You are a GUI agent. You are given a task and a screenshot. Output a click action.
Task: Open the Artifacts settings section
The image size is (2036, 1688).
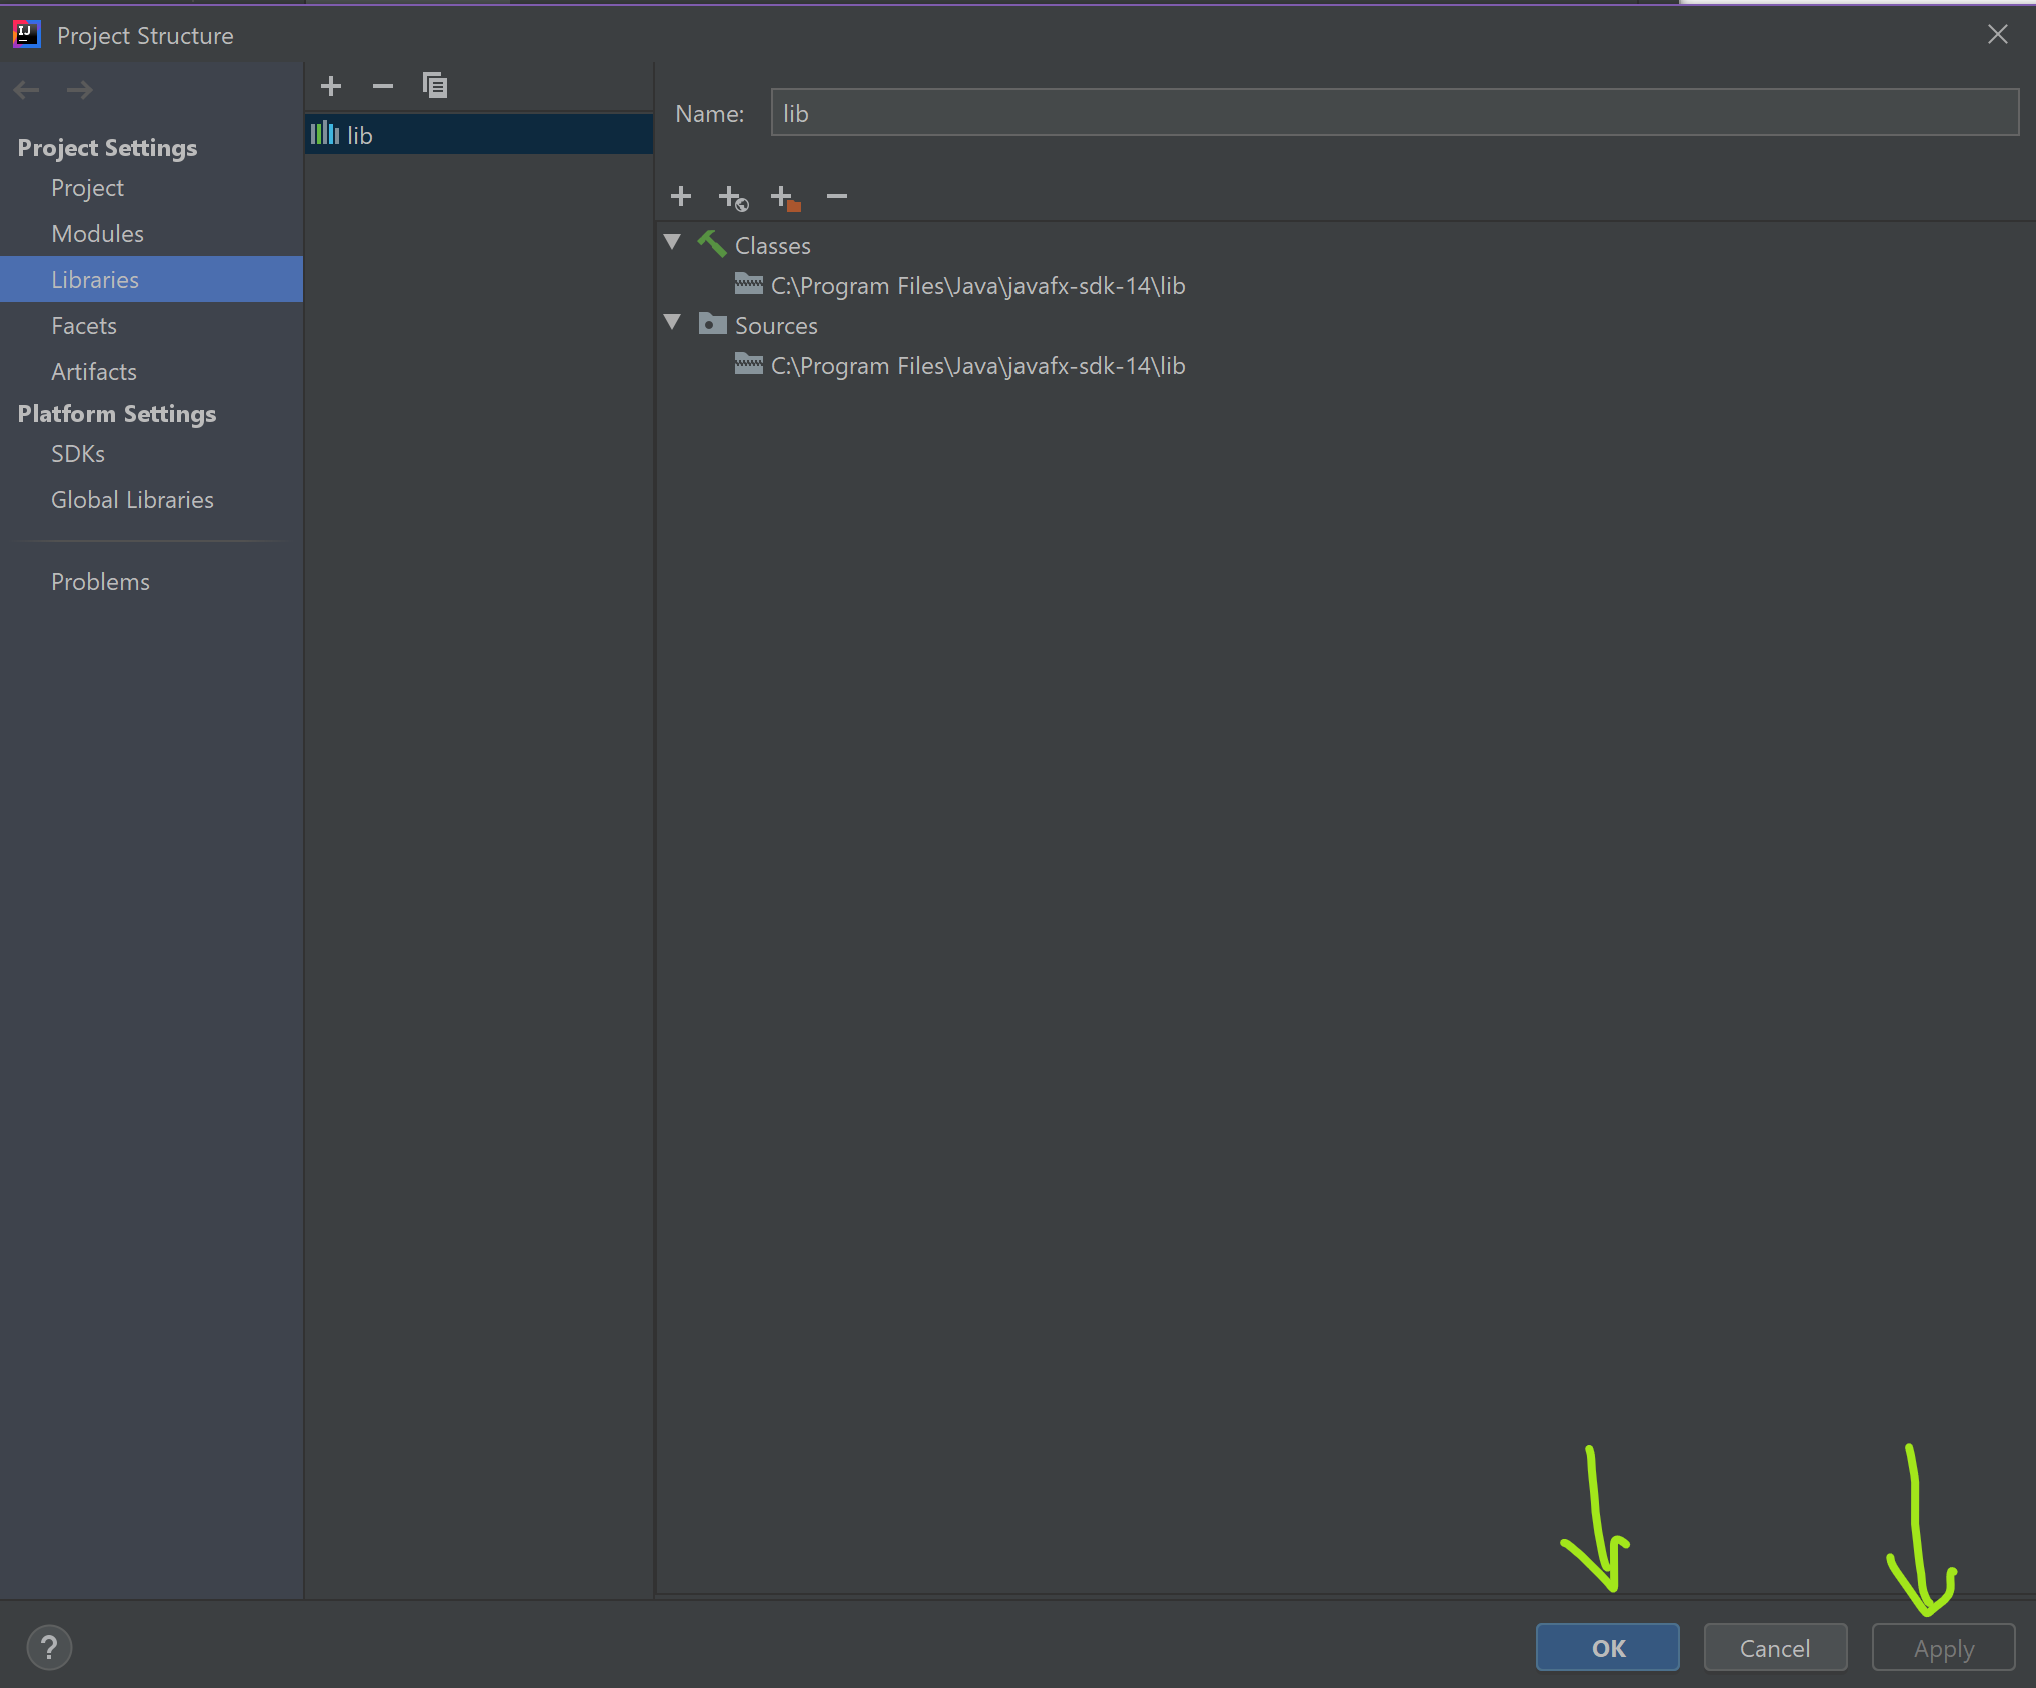(x=94, y=371)
